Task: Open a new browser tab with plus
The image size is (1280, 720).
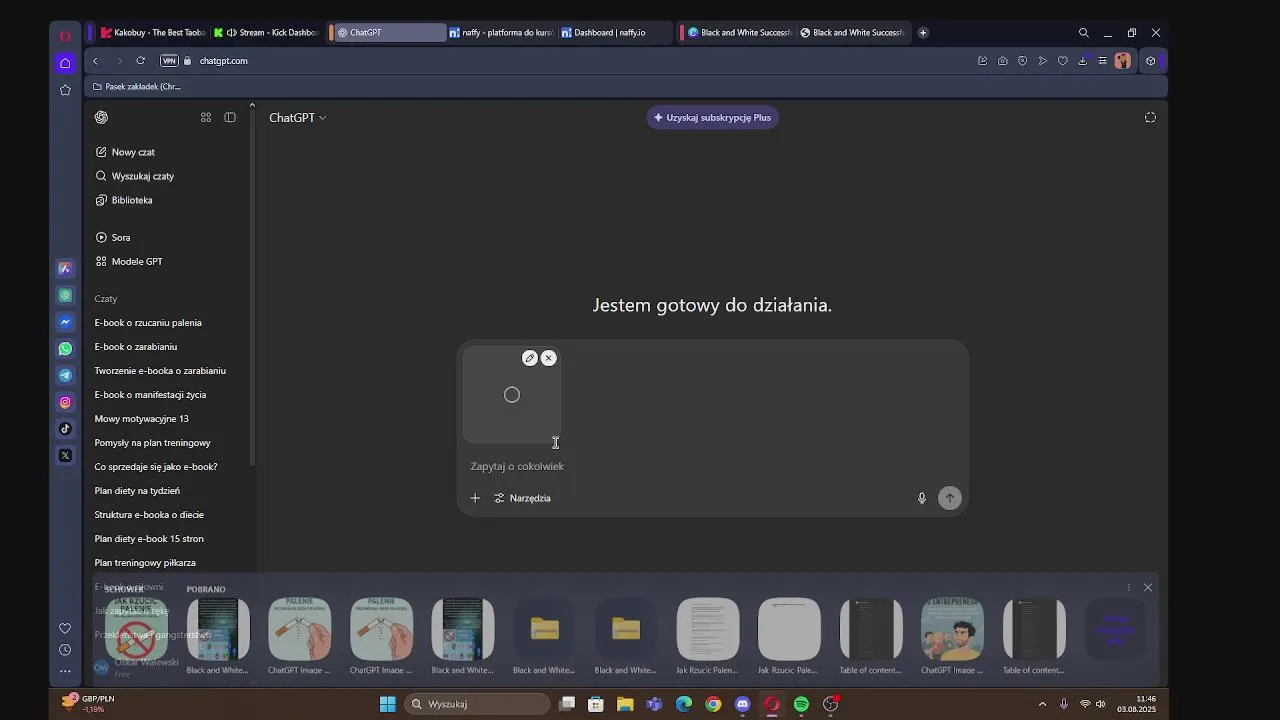Action: click(923, 33)
